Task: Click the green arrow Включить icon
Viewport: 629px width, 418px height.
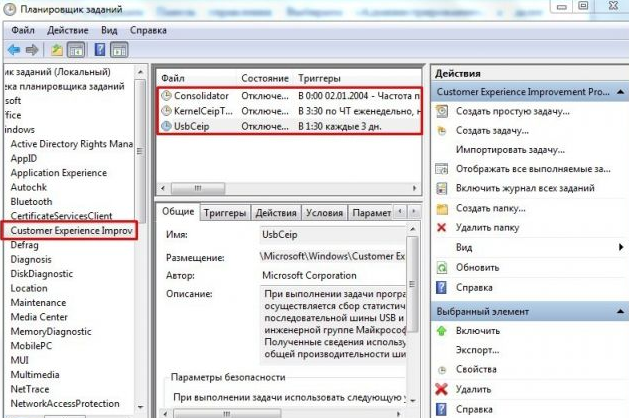Action: tap(441, 331)
